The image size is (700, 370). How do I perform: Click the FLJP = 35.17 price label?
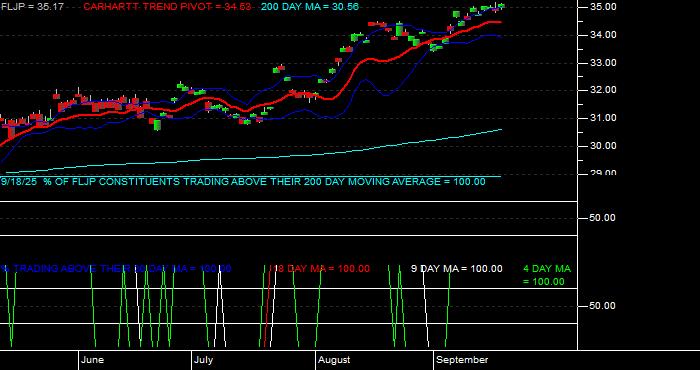[x=32, y=7]
